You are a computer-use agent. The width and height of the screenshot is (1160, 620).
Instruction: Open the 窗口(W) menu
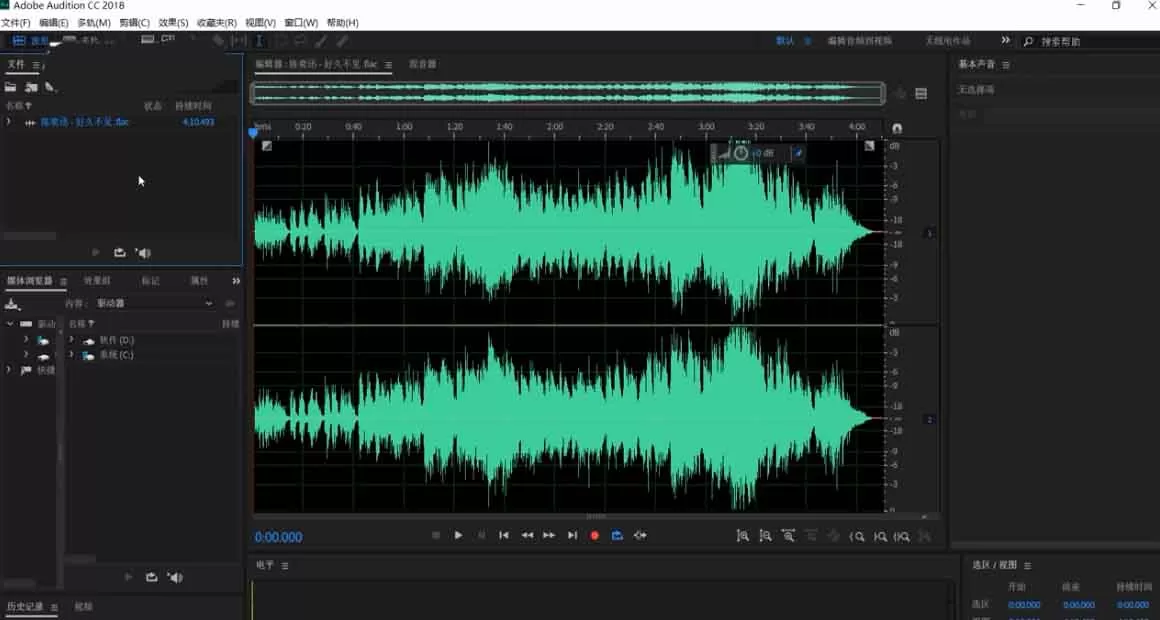(x=301, y=23)
